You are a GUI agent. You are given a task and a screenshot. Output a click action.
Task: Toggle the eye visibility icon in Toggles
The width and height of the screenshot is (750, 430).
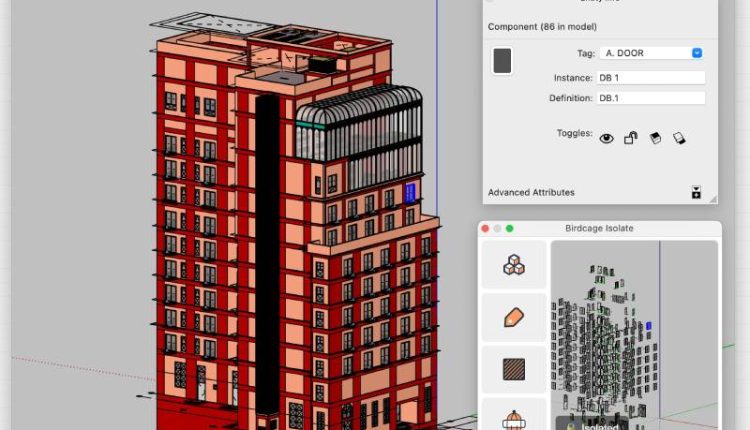tap(606, 139)
